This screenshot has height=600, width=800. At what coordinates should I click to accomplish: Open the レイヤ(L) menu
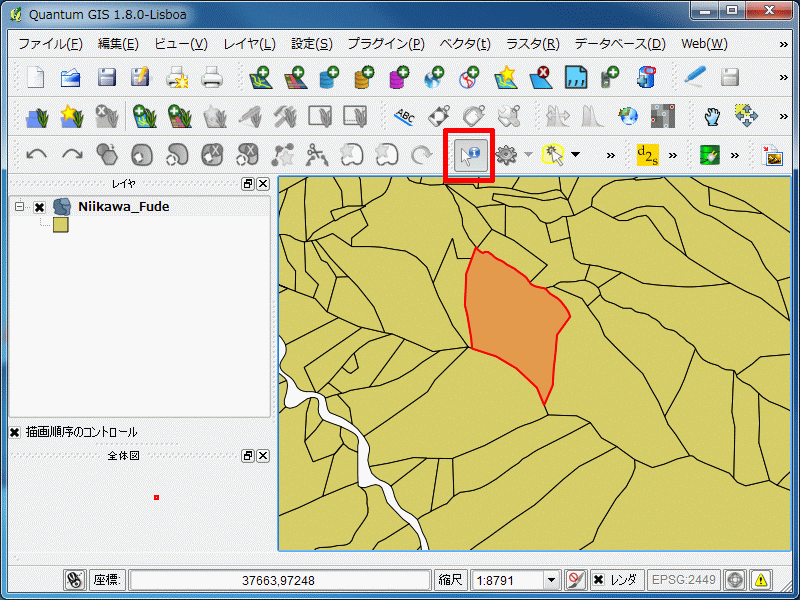[249, 44]
